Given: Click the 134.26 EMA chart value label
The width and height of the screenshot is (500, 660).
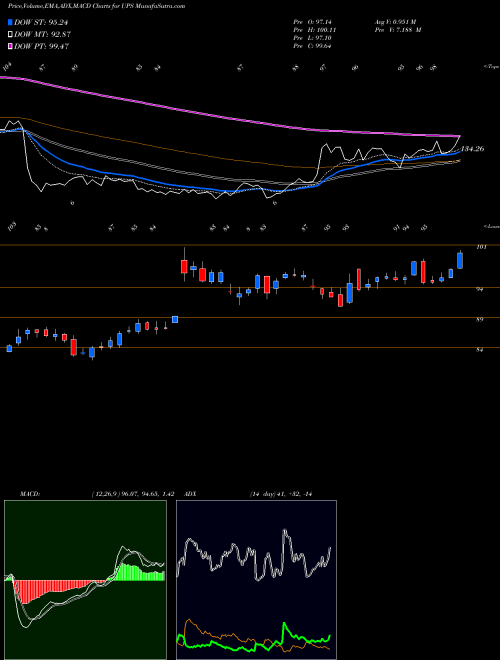Looking at the screenshot, I should tap(473, 149).
